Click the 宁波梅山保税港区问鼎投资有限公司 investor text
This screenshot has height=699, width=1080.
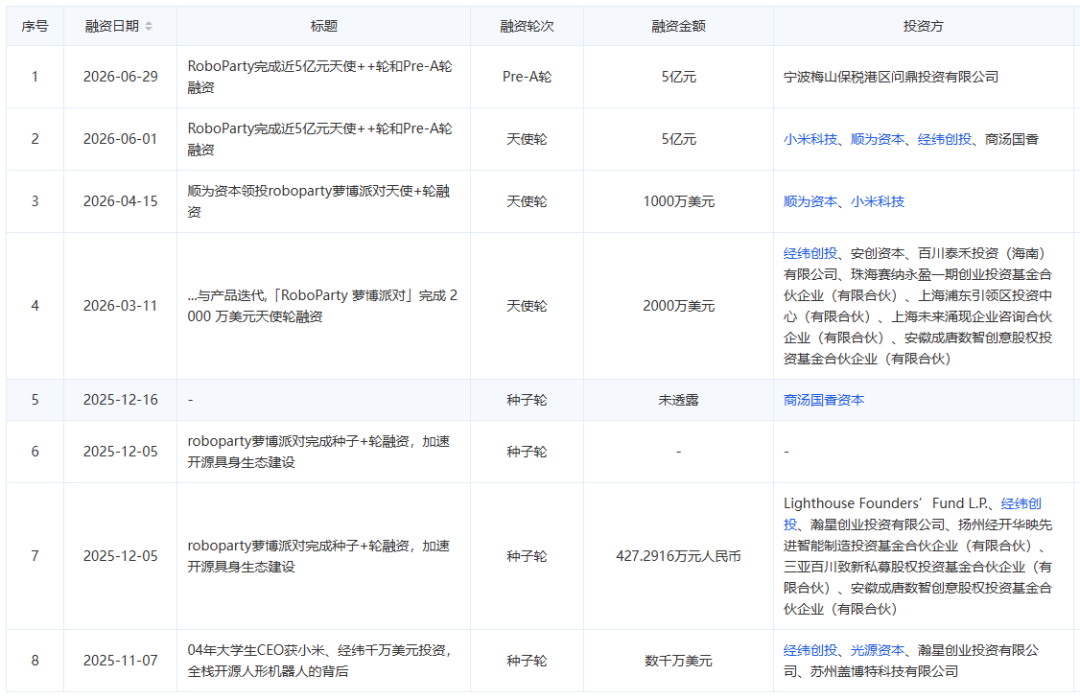[891, 76]
